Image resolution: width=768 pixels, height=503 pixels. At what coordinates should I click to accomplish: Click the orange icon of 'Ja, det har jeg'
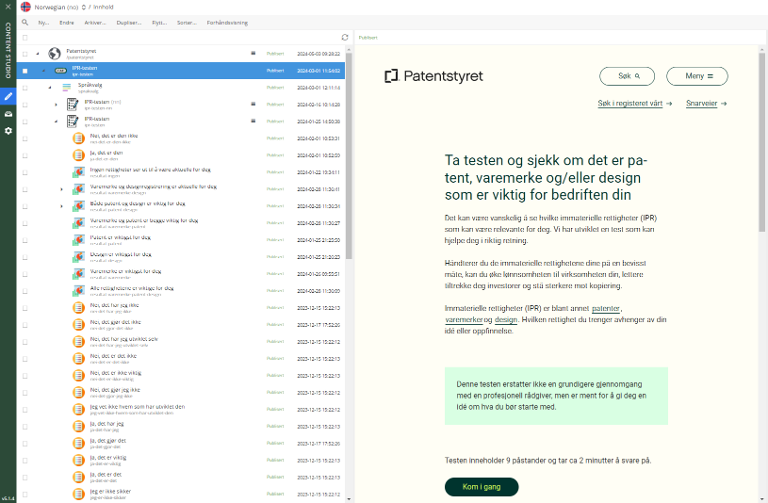[x=78, y=426]
